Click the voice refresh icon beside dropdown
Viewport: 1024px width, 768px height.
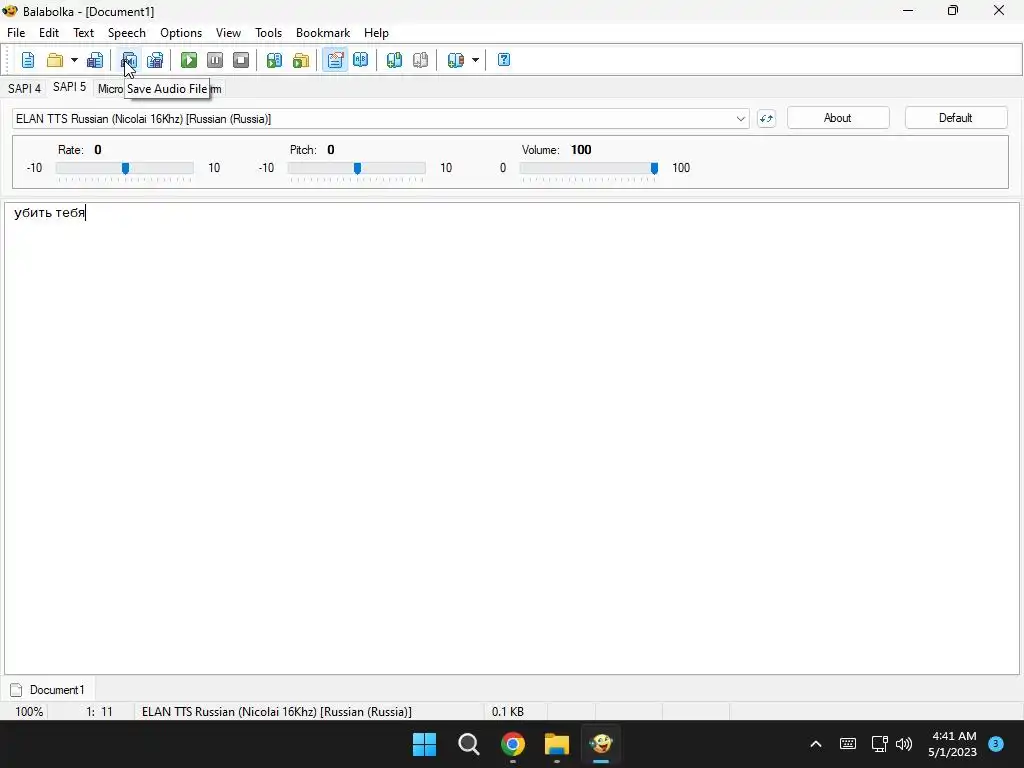(766, 119)
